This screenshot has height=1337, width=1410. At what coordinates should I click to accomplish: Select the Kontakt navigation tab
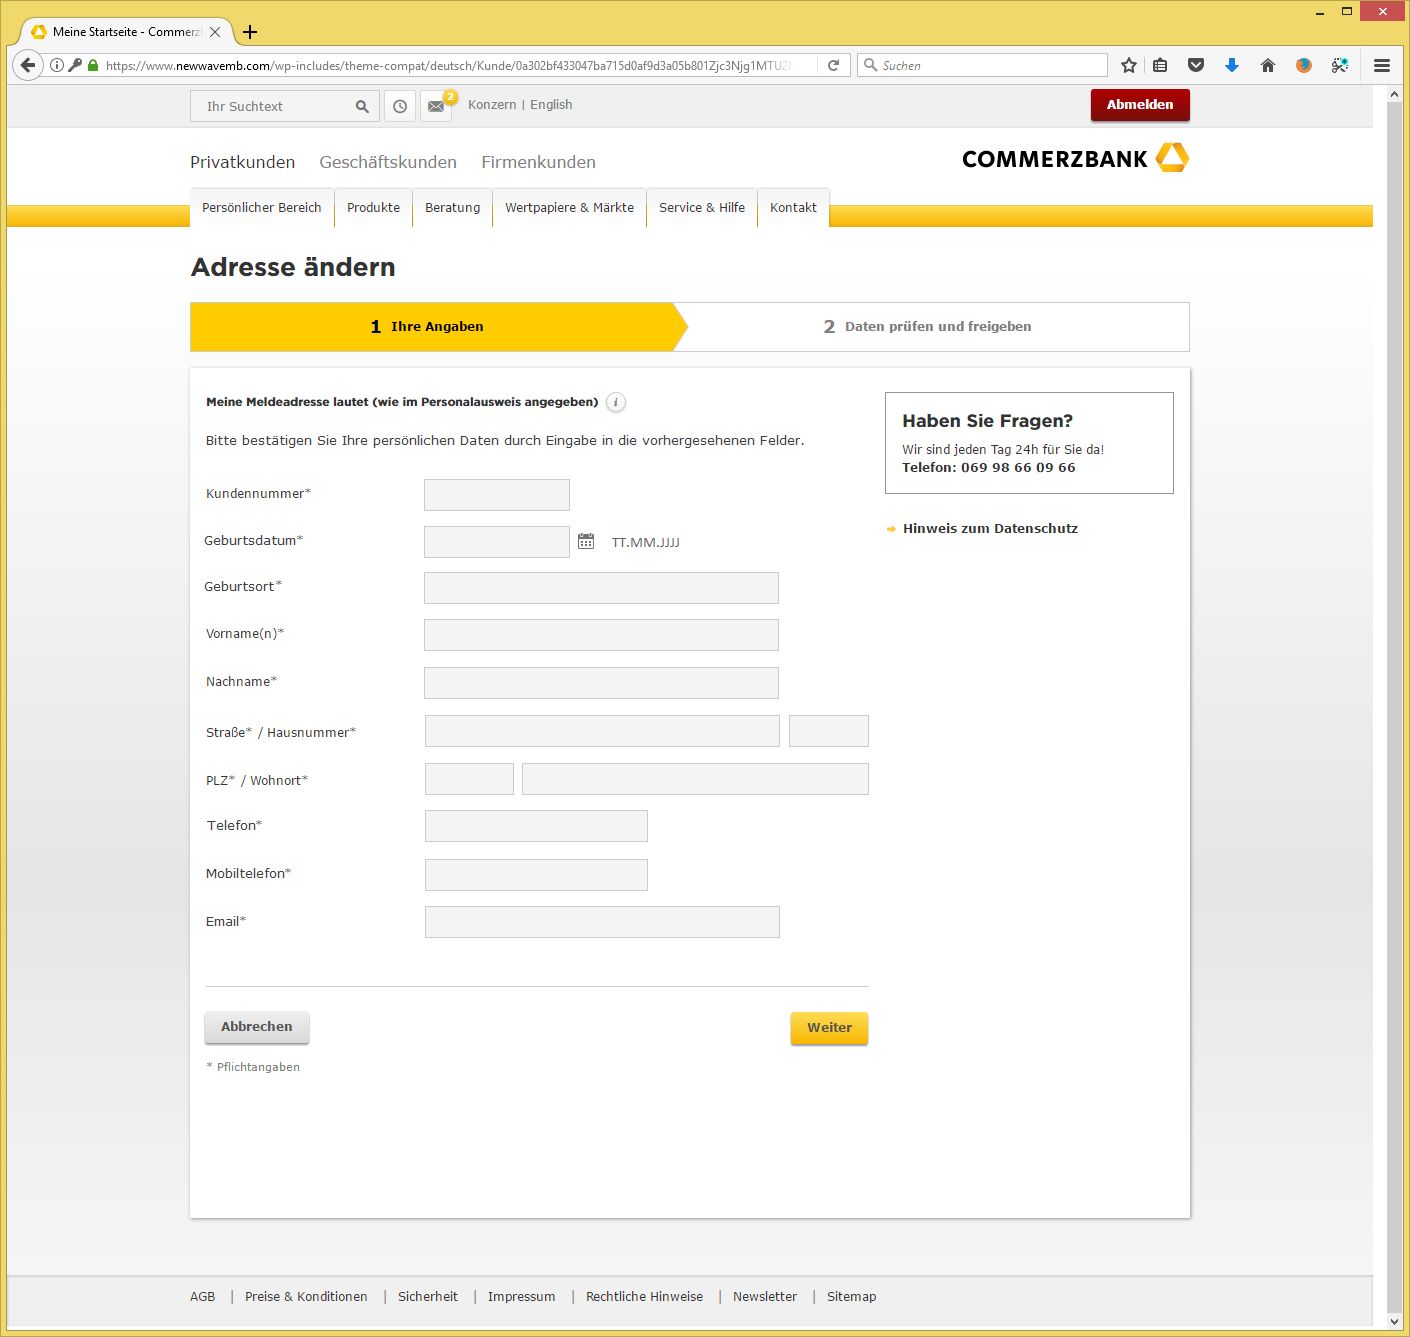coord(793,208)
